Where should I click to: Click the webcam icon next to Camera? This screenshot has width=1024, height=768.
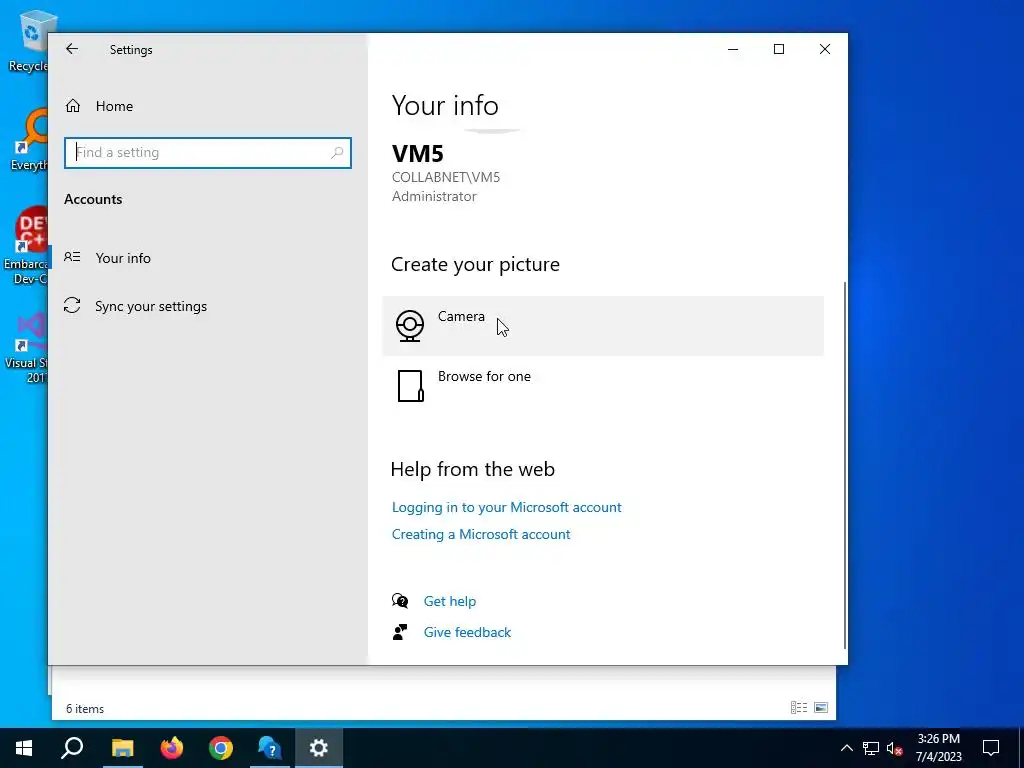(409, 325)
